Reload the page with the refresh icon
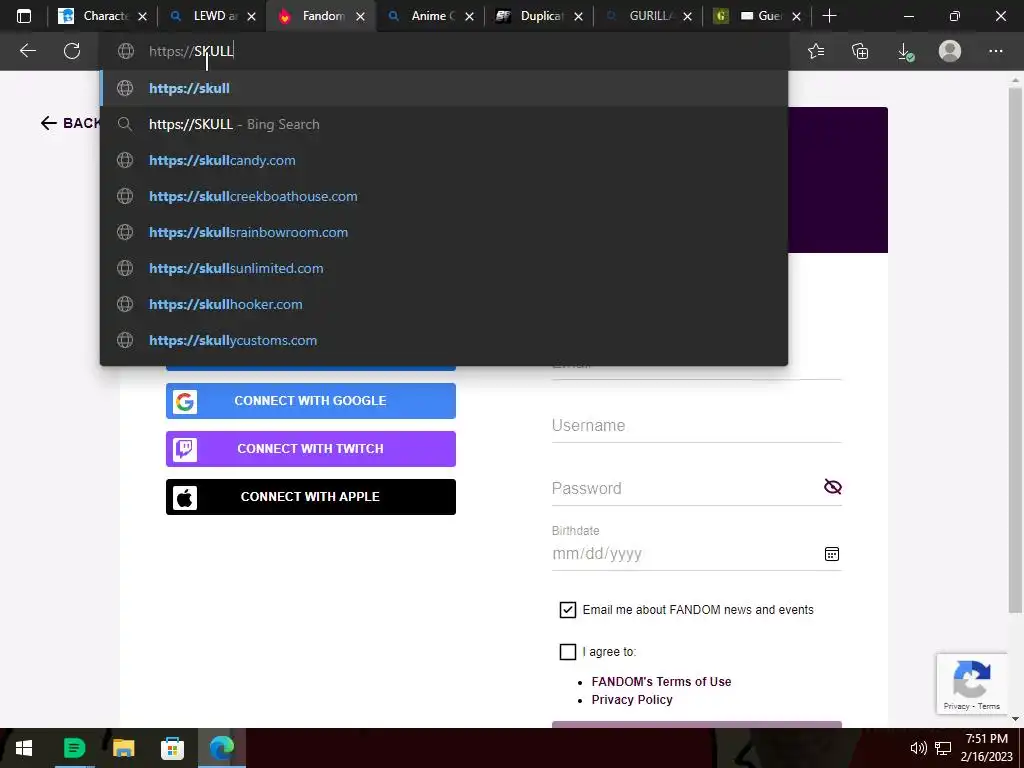 coord(72,51)
